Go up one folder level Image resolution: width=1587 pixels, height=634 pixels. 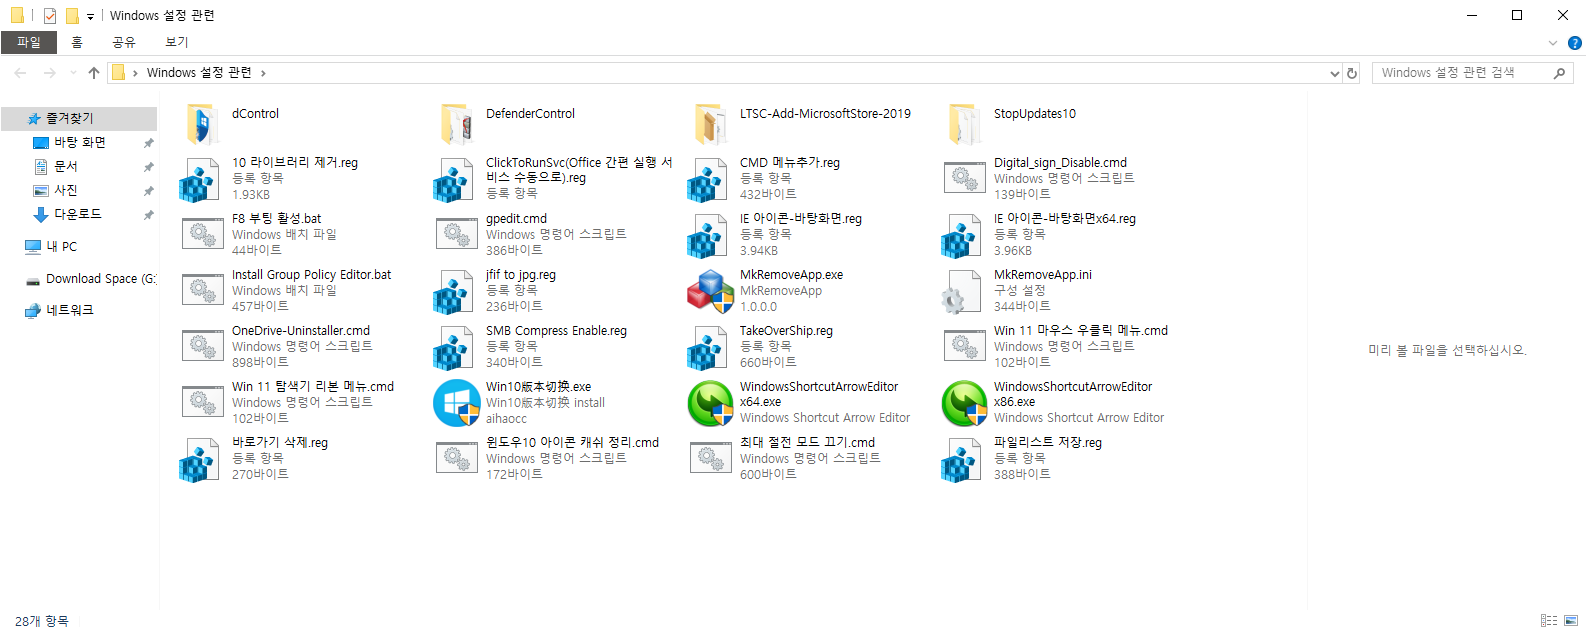point(94,73)
